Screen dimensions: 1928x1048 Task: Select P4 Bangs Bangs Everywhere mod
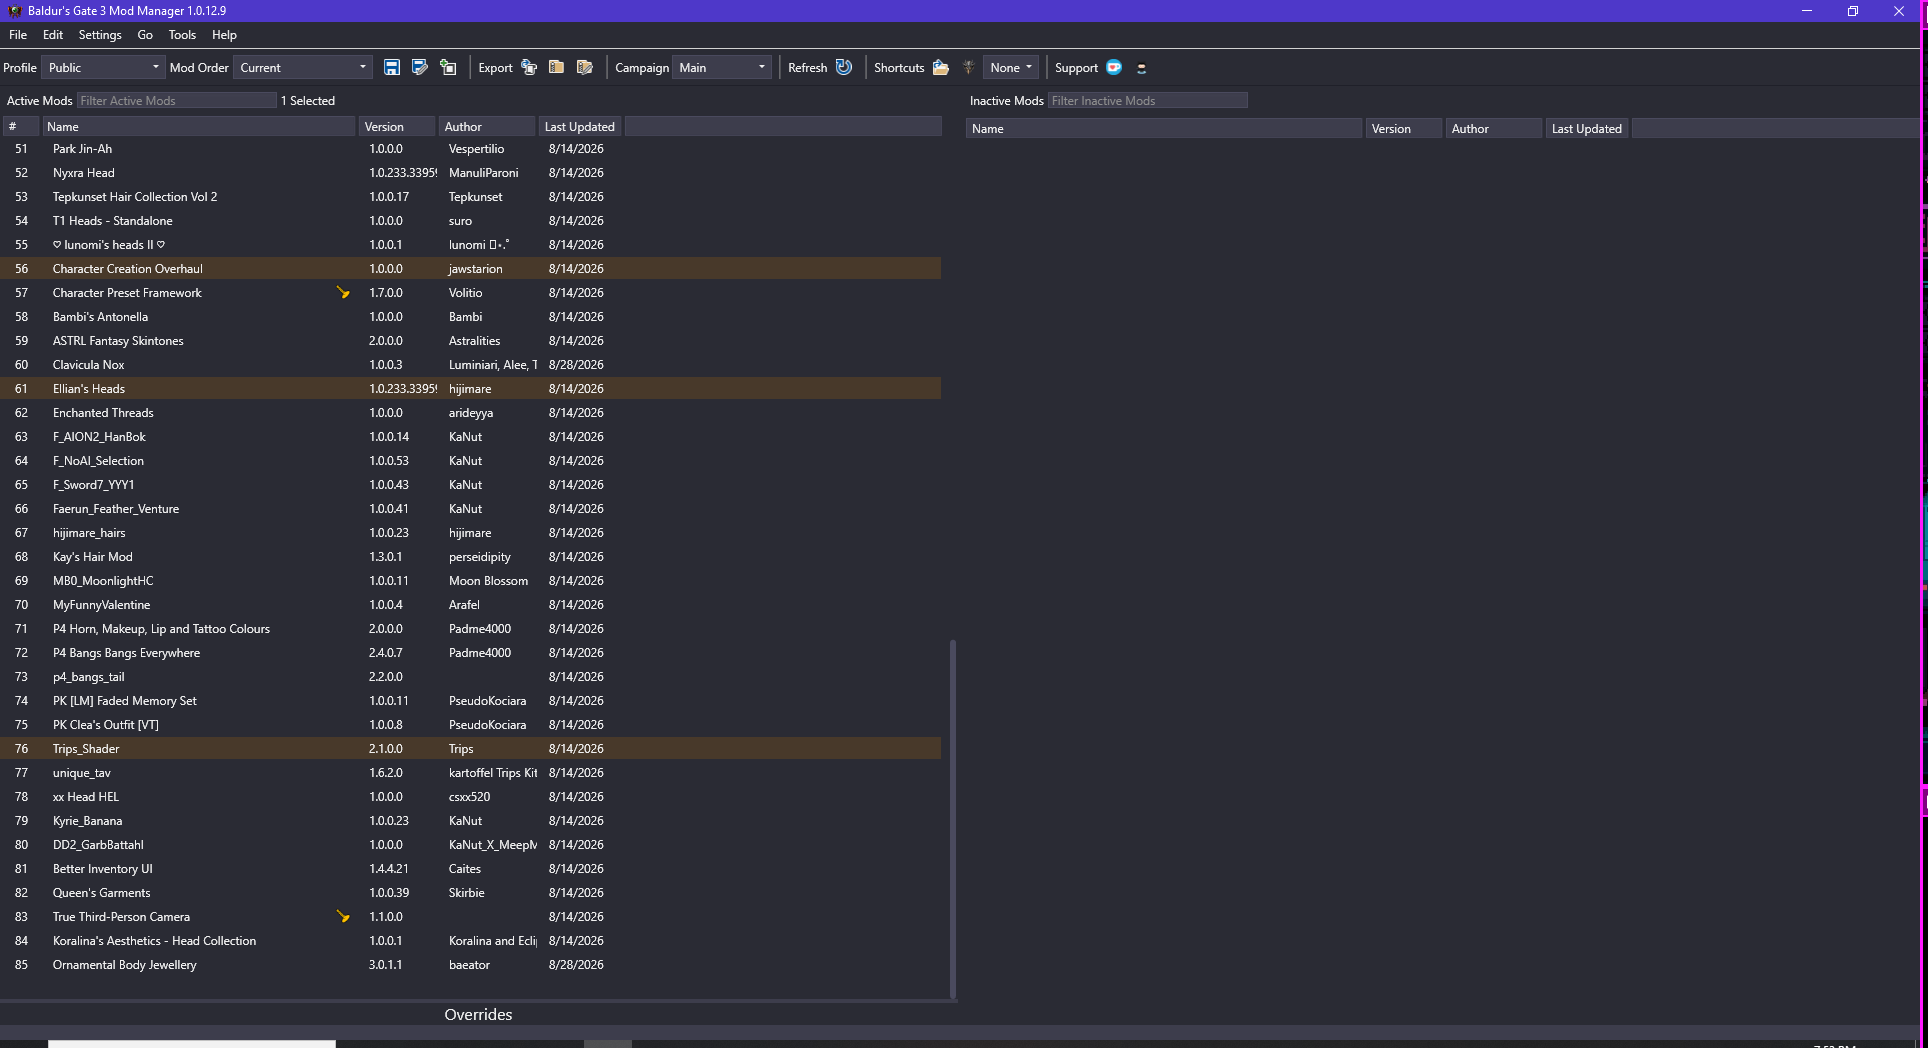pyautogui.click(x=126, y=652)
